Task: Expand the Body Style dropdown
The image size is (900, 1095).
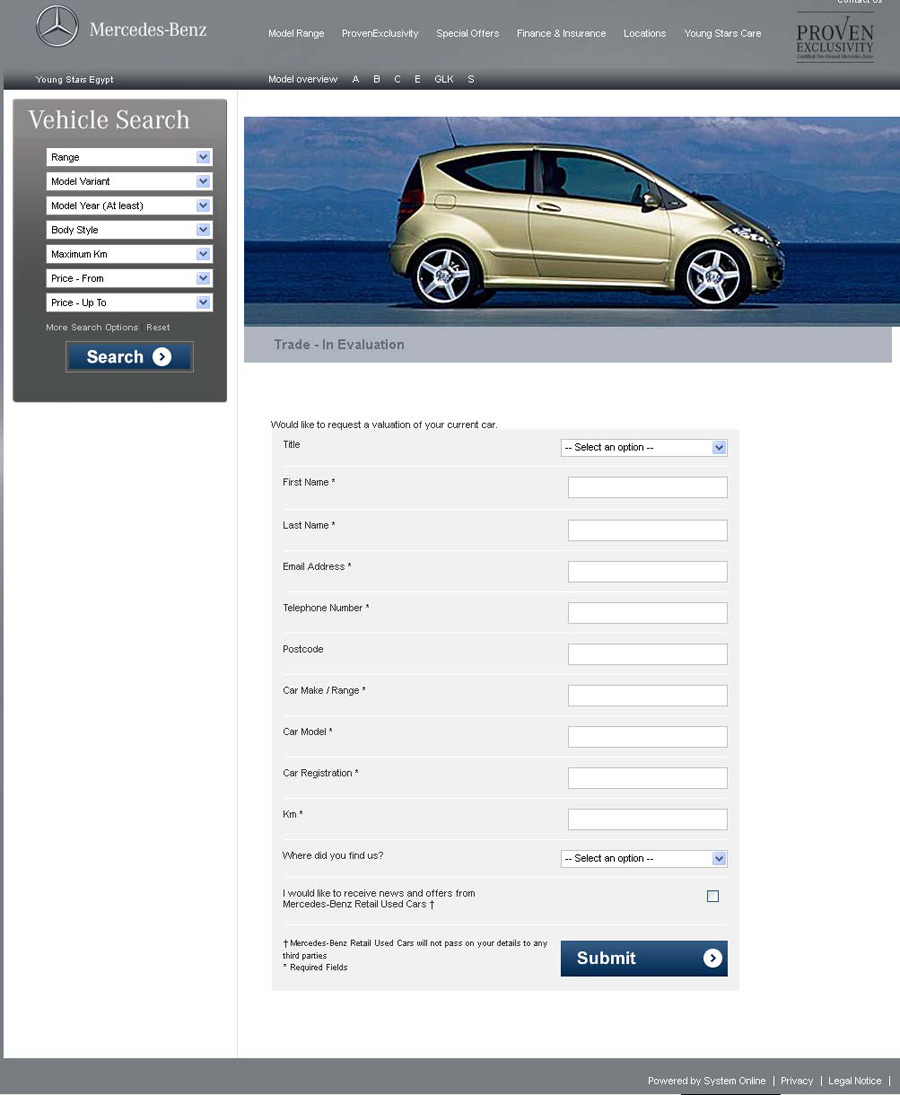Action: 129,230
